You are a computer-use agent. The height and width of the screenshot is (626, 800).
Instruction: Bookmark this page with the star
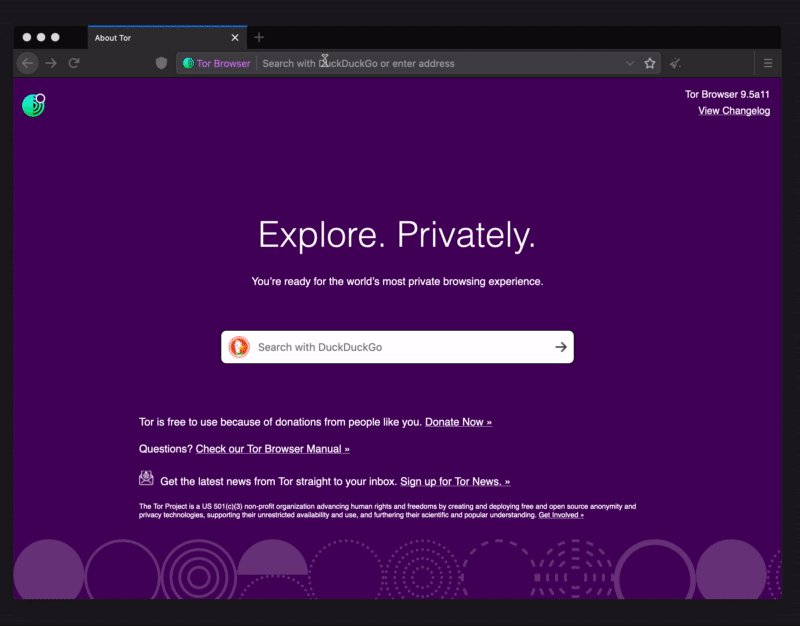(x=649, y=63)
